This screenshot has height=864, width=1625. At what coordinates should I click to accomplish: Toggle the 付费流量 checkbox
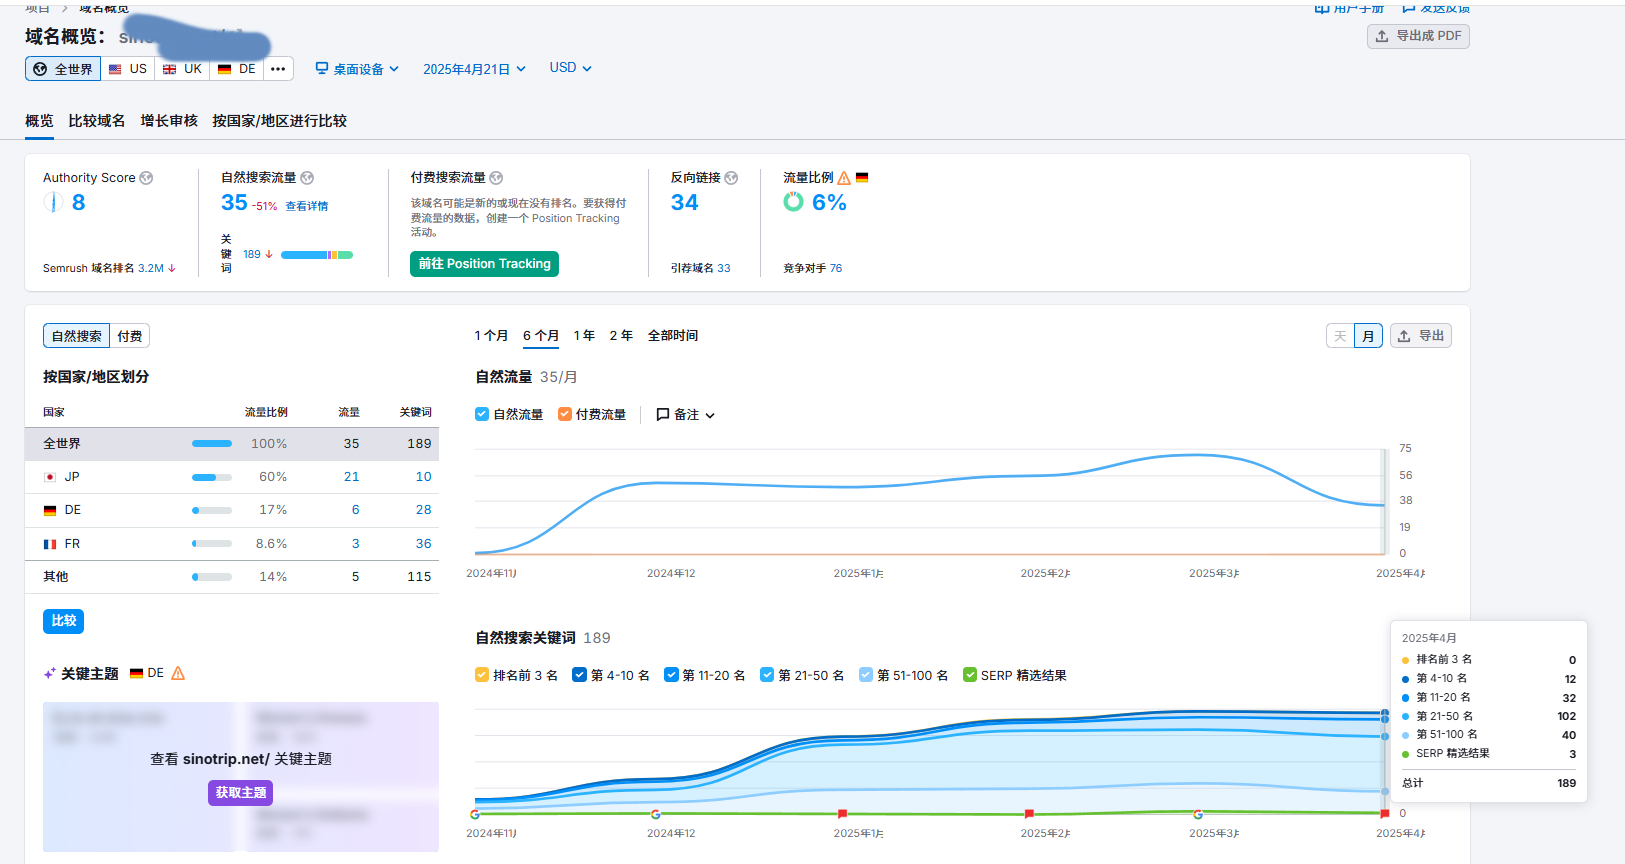[565, 414]
